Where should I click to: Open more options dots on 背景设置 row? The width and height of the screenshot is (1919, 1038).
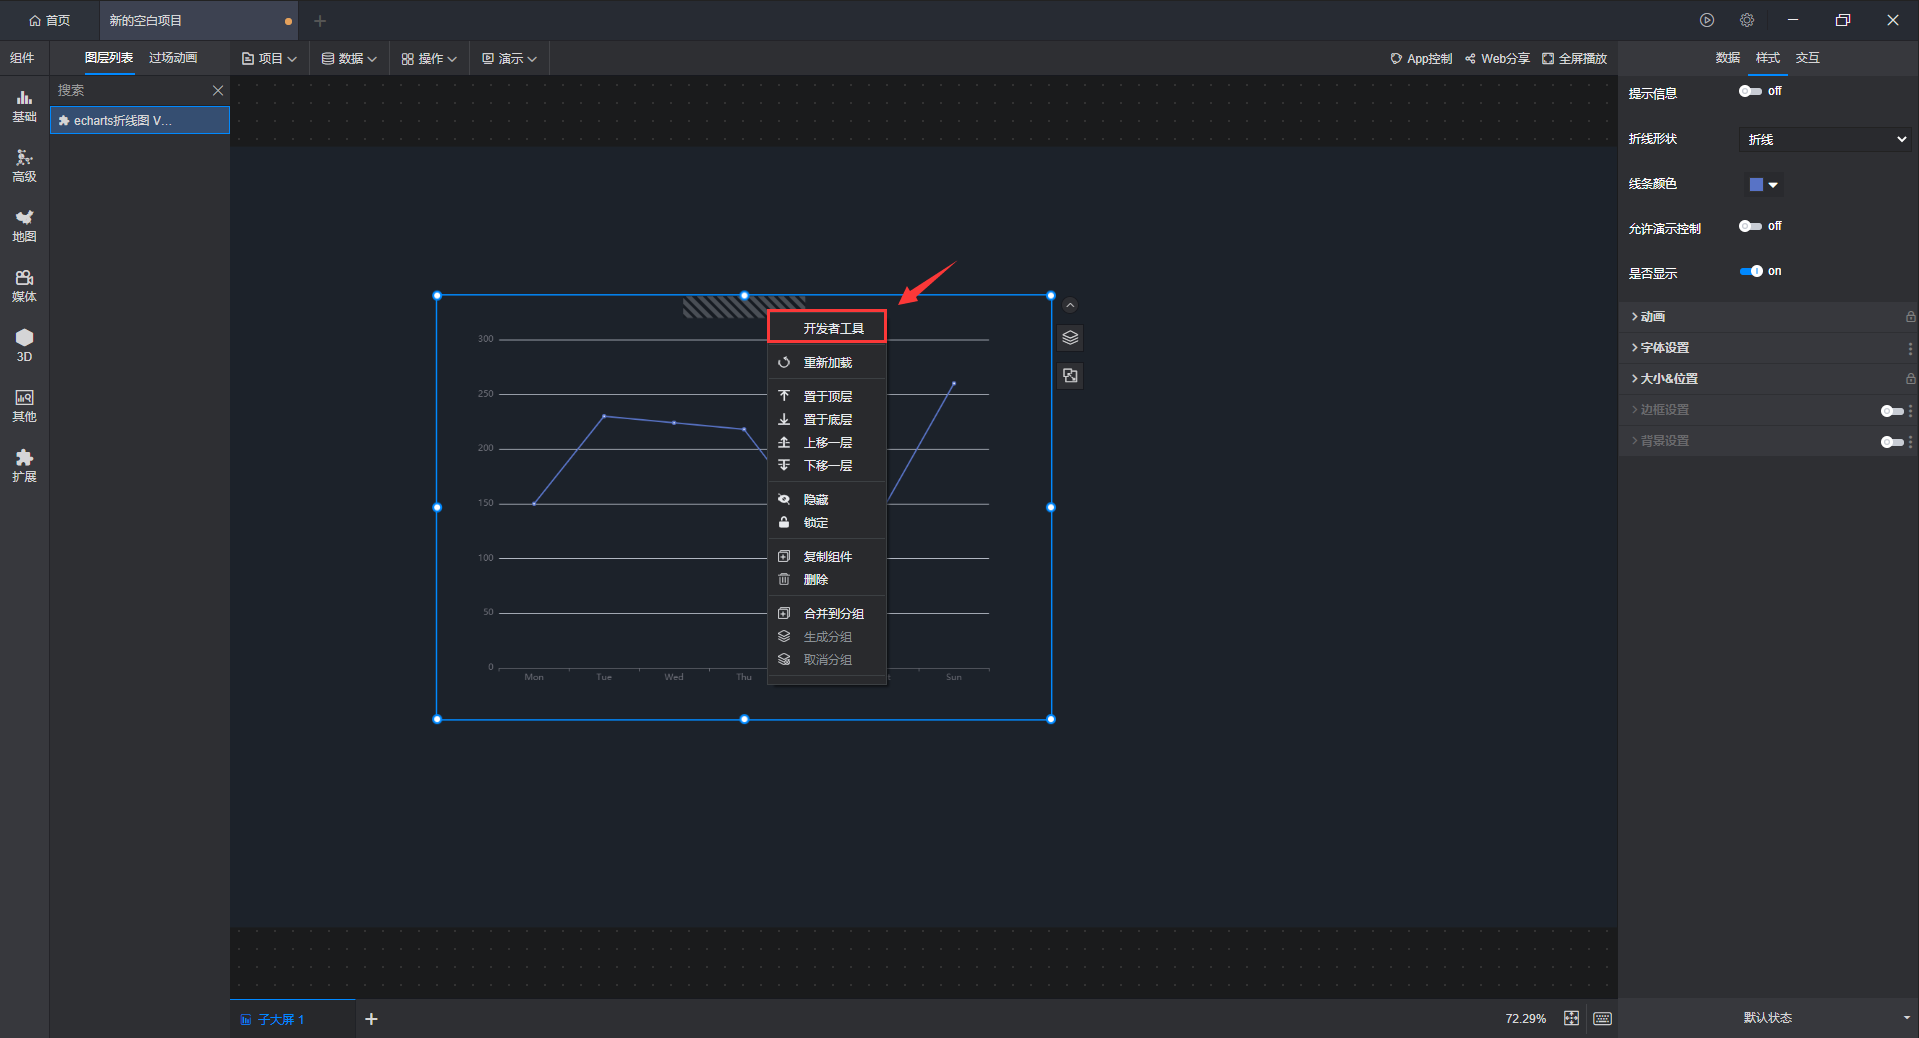(1910, 442)
